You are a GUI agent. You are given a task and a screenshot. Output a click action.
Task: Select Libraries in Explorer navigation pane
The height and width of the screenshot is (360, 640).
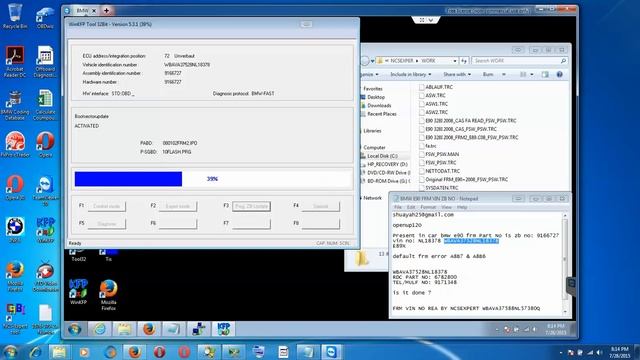click(x=372, y=131)
